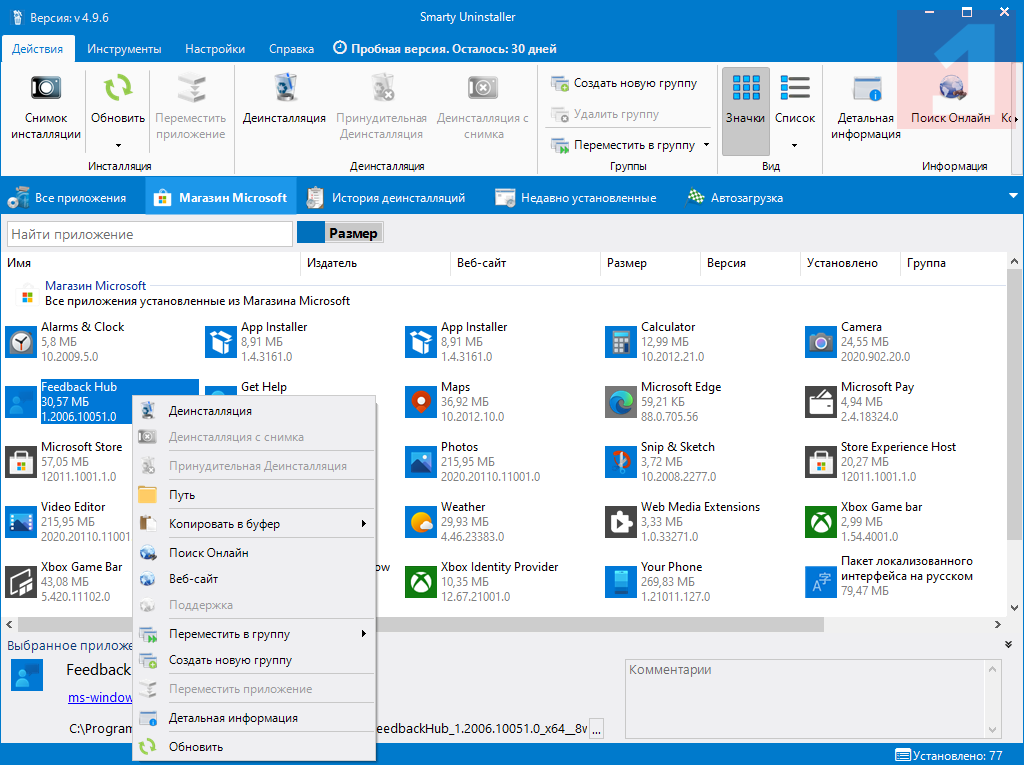Open the Инструменты ribbon tab
This screenshot has width=1024, height=765.
pyautogui.click(x=124, y=48)
